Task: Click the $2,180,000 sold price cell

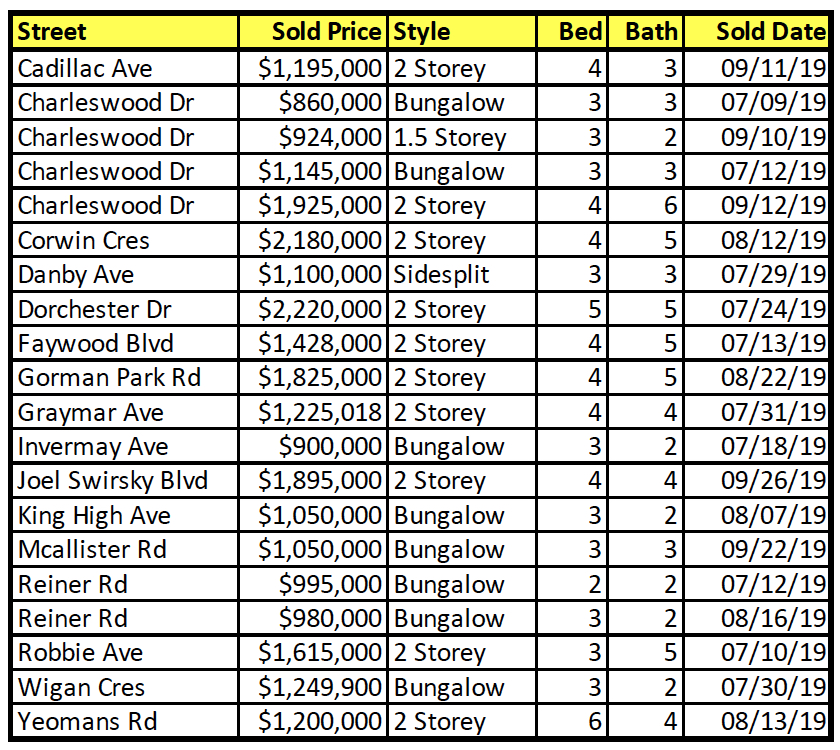Action: pos(313,240)
